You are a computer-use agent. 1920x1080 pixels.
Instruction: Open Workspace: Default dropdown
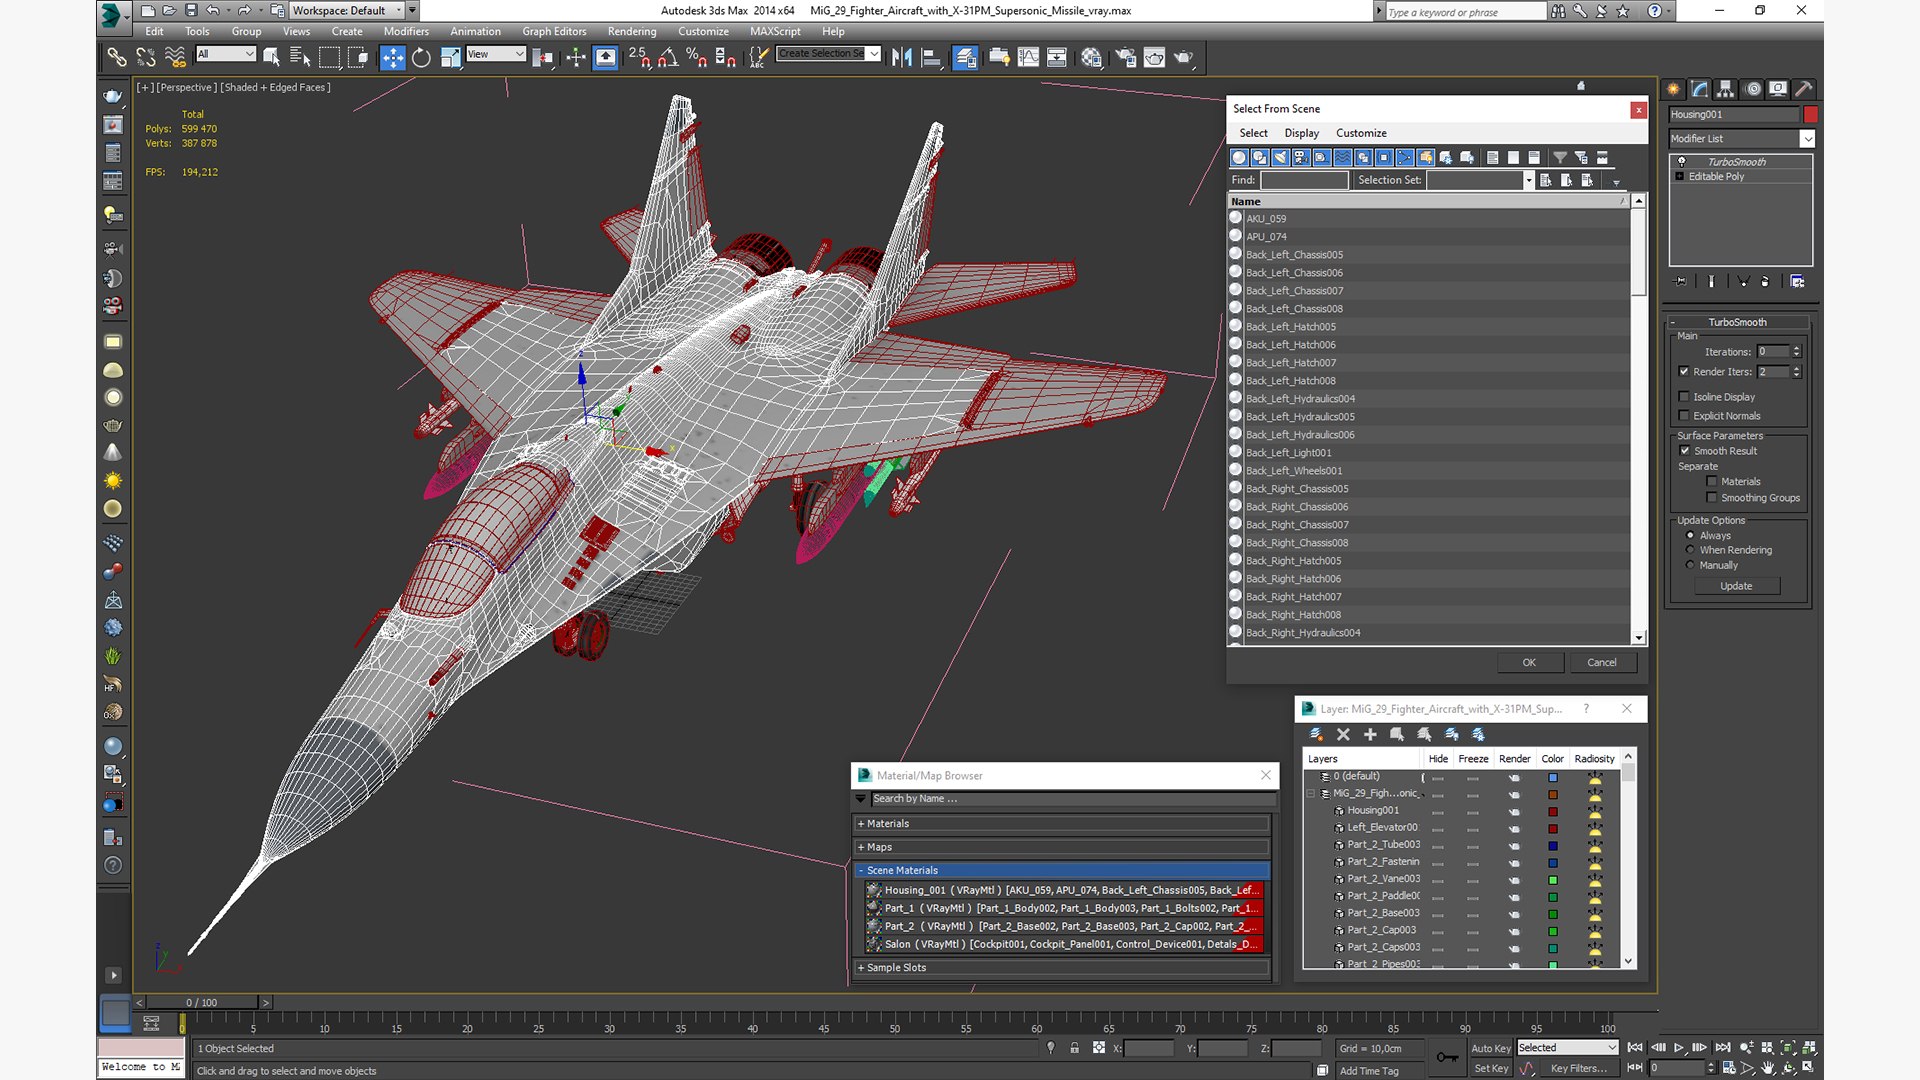(x=354, y=10)
